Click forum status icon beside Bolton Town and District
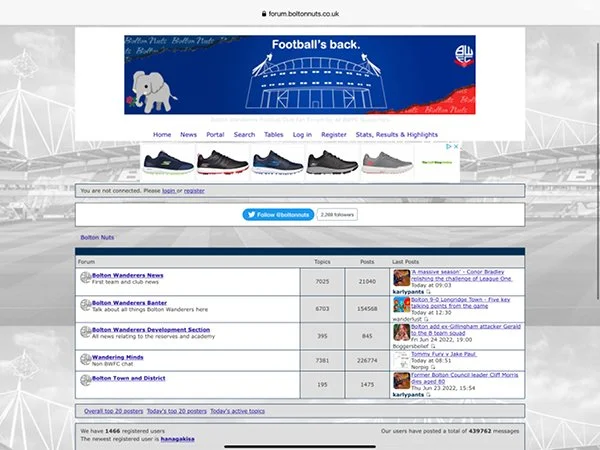600x450 pixels. [x=85, y=380]
